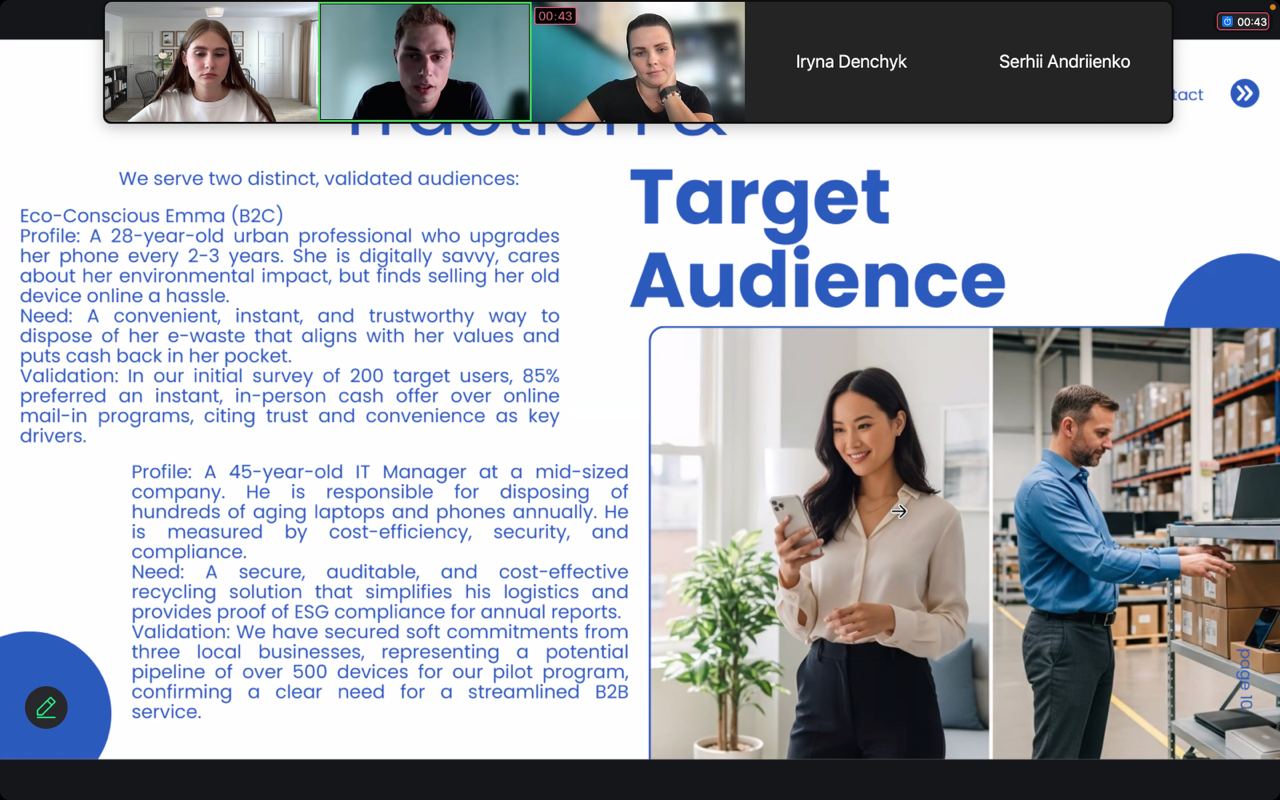
Task: Select the Iryna Denchyk participant tile
Action: (x=851, y=62)
